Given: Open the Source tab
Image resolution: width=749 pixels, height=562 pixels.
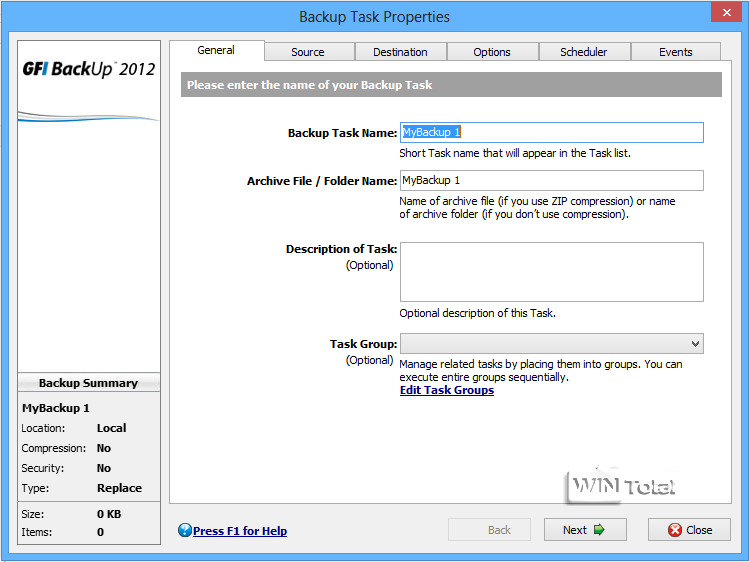Looking at the screenshot, I should click(x=308, y=52).
